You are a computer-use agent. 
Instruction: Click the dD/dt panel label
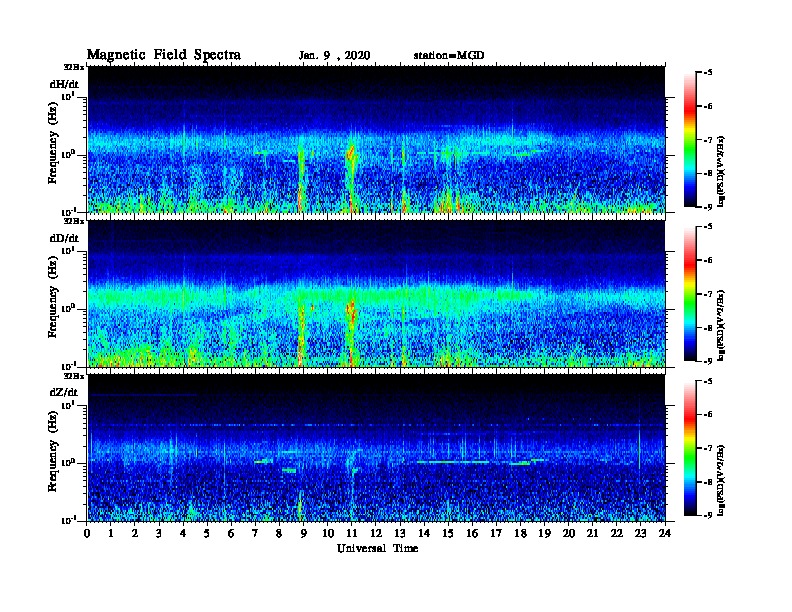(64, 238)
